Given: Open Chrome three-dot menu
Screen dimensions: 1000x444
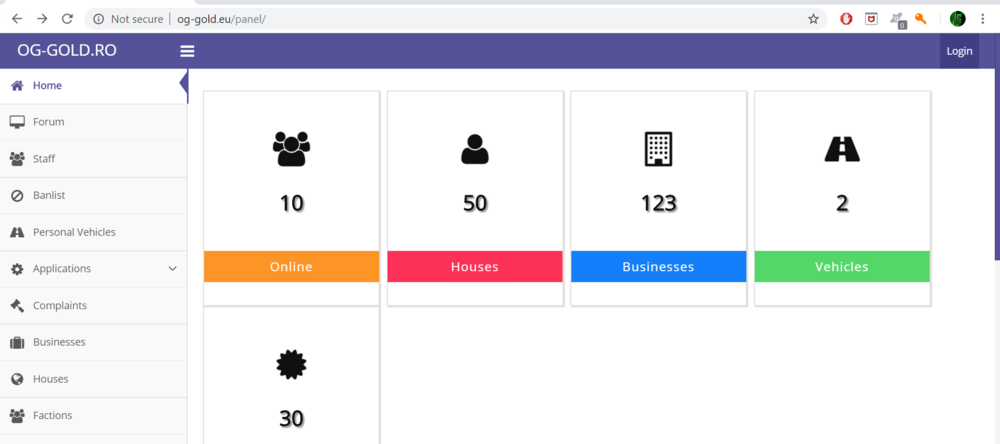Looking at the screenshot, I should click(982, 19).
